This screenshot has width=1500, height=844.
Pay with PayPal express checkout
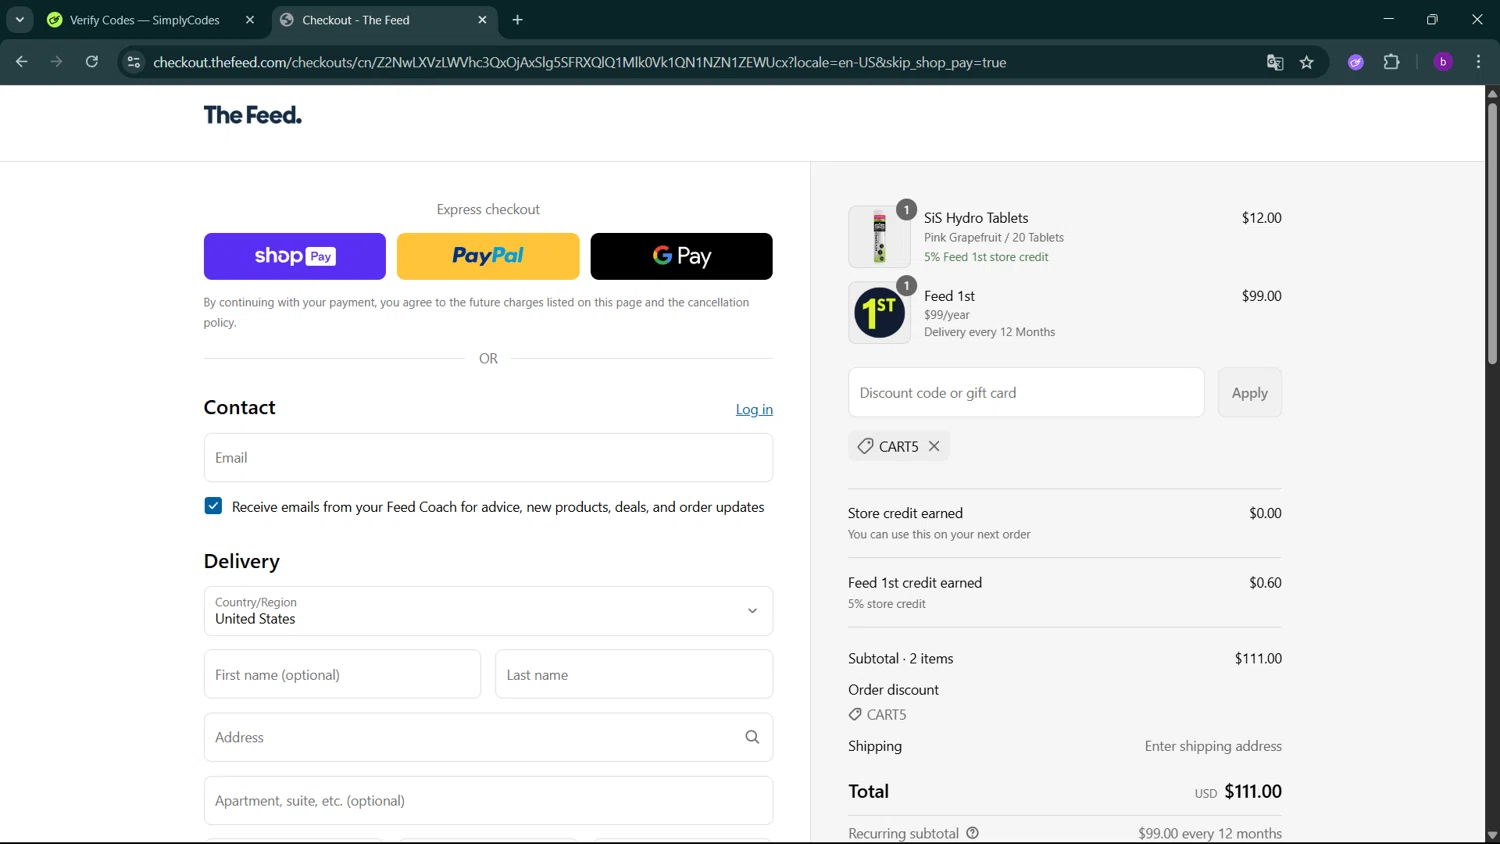(488, 256)
